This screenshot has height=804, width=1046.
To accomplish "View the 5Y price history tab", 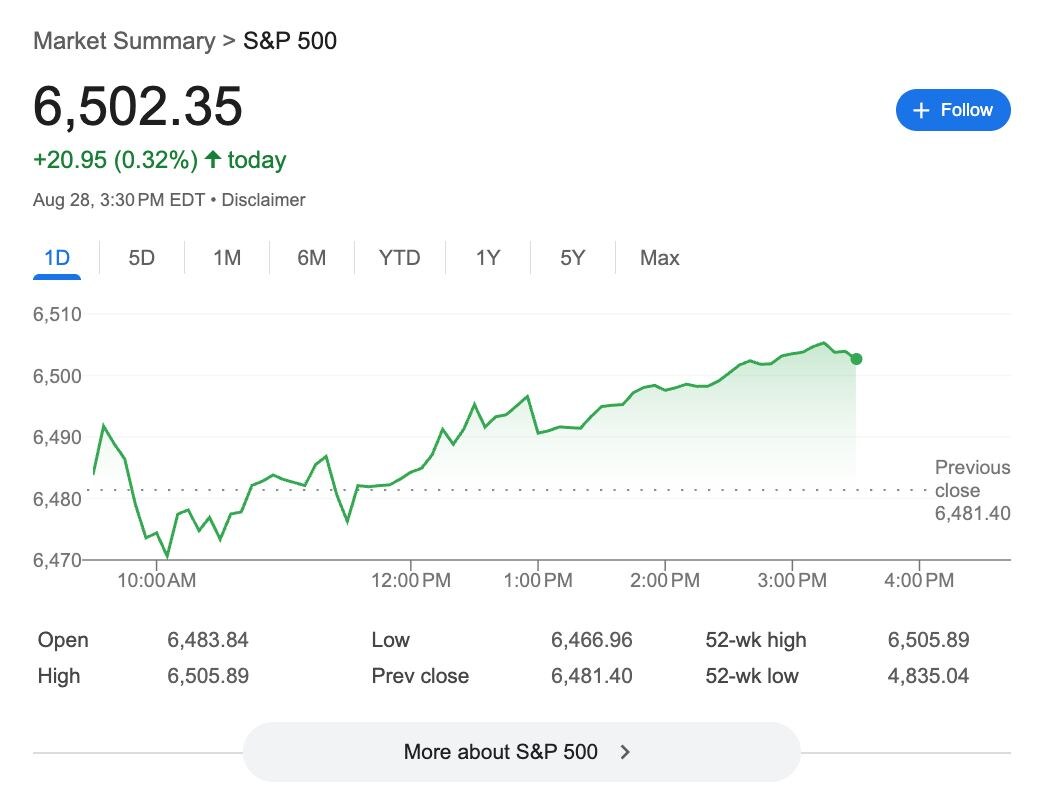I will 572,258.
